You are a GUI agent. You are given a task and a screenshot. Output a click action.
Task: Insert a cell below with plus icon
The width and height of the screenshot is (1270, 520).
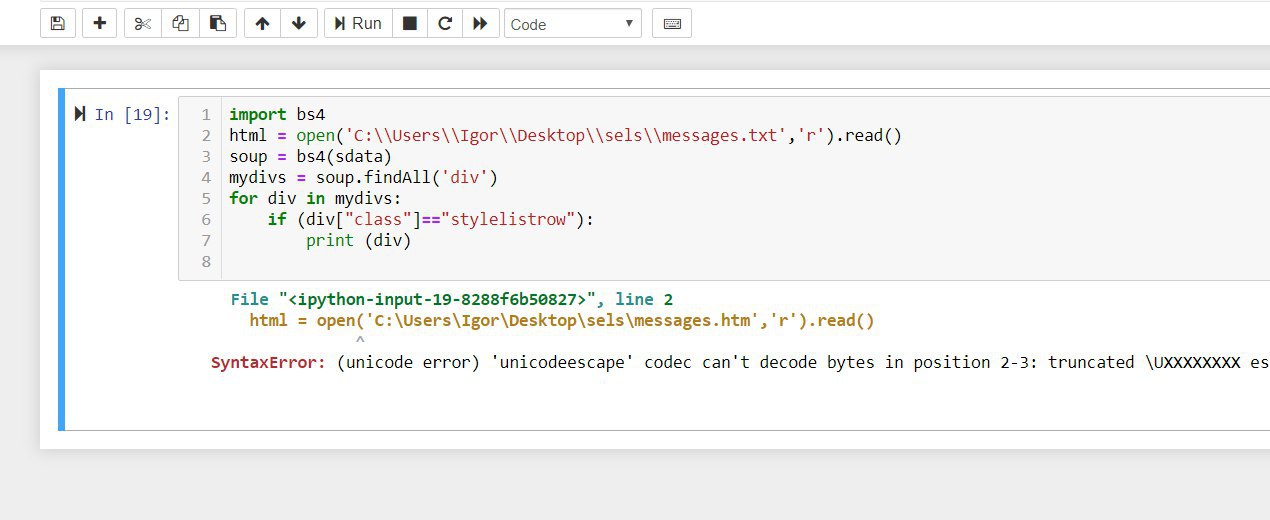pyautogui.click(x=99, y=23)
